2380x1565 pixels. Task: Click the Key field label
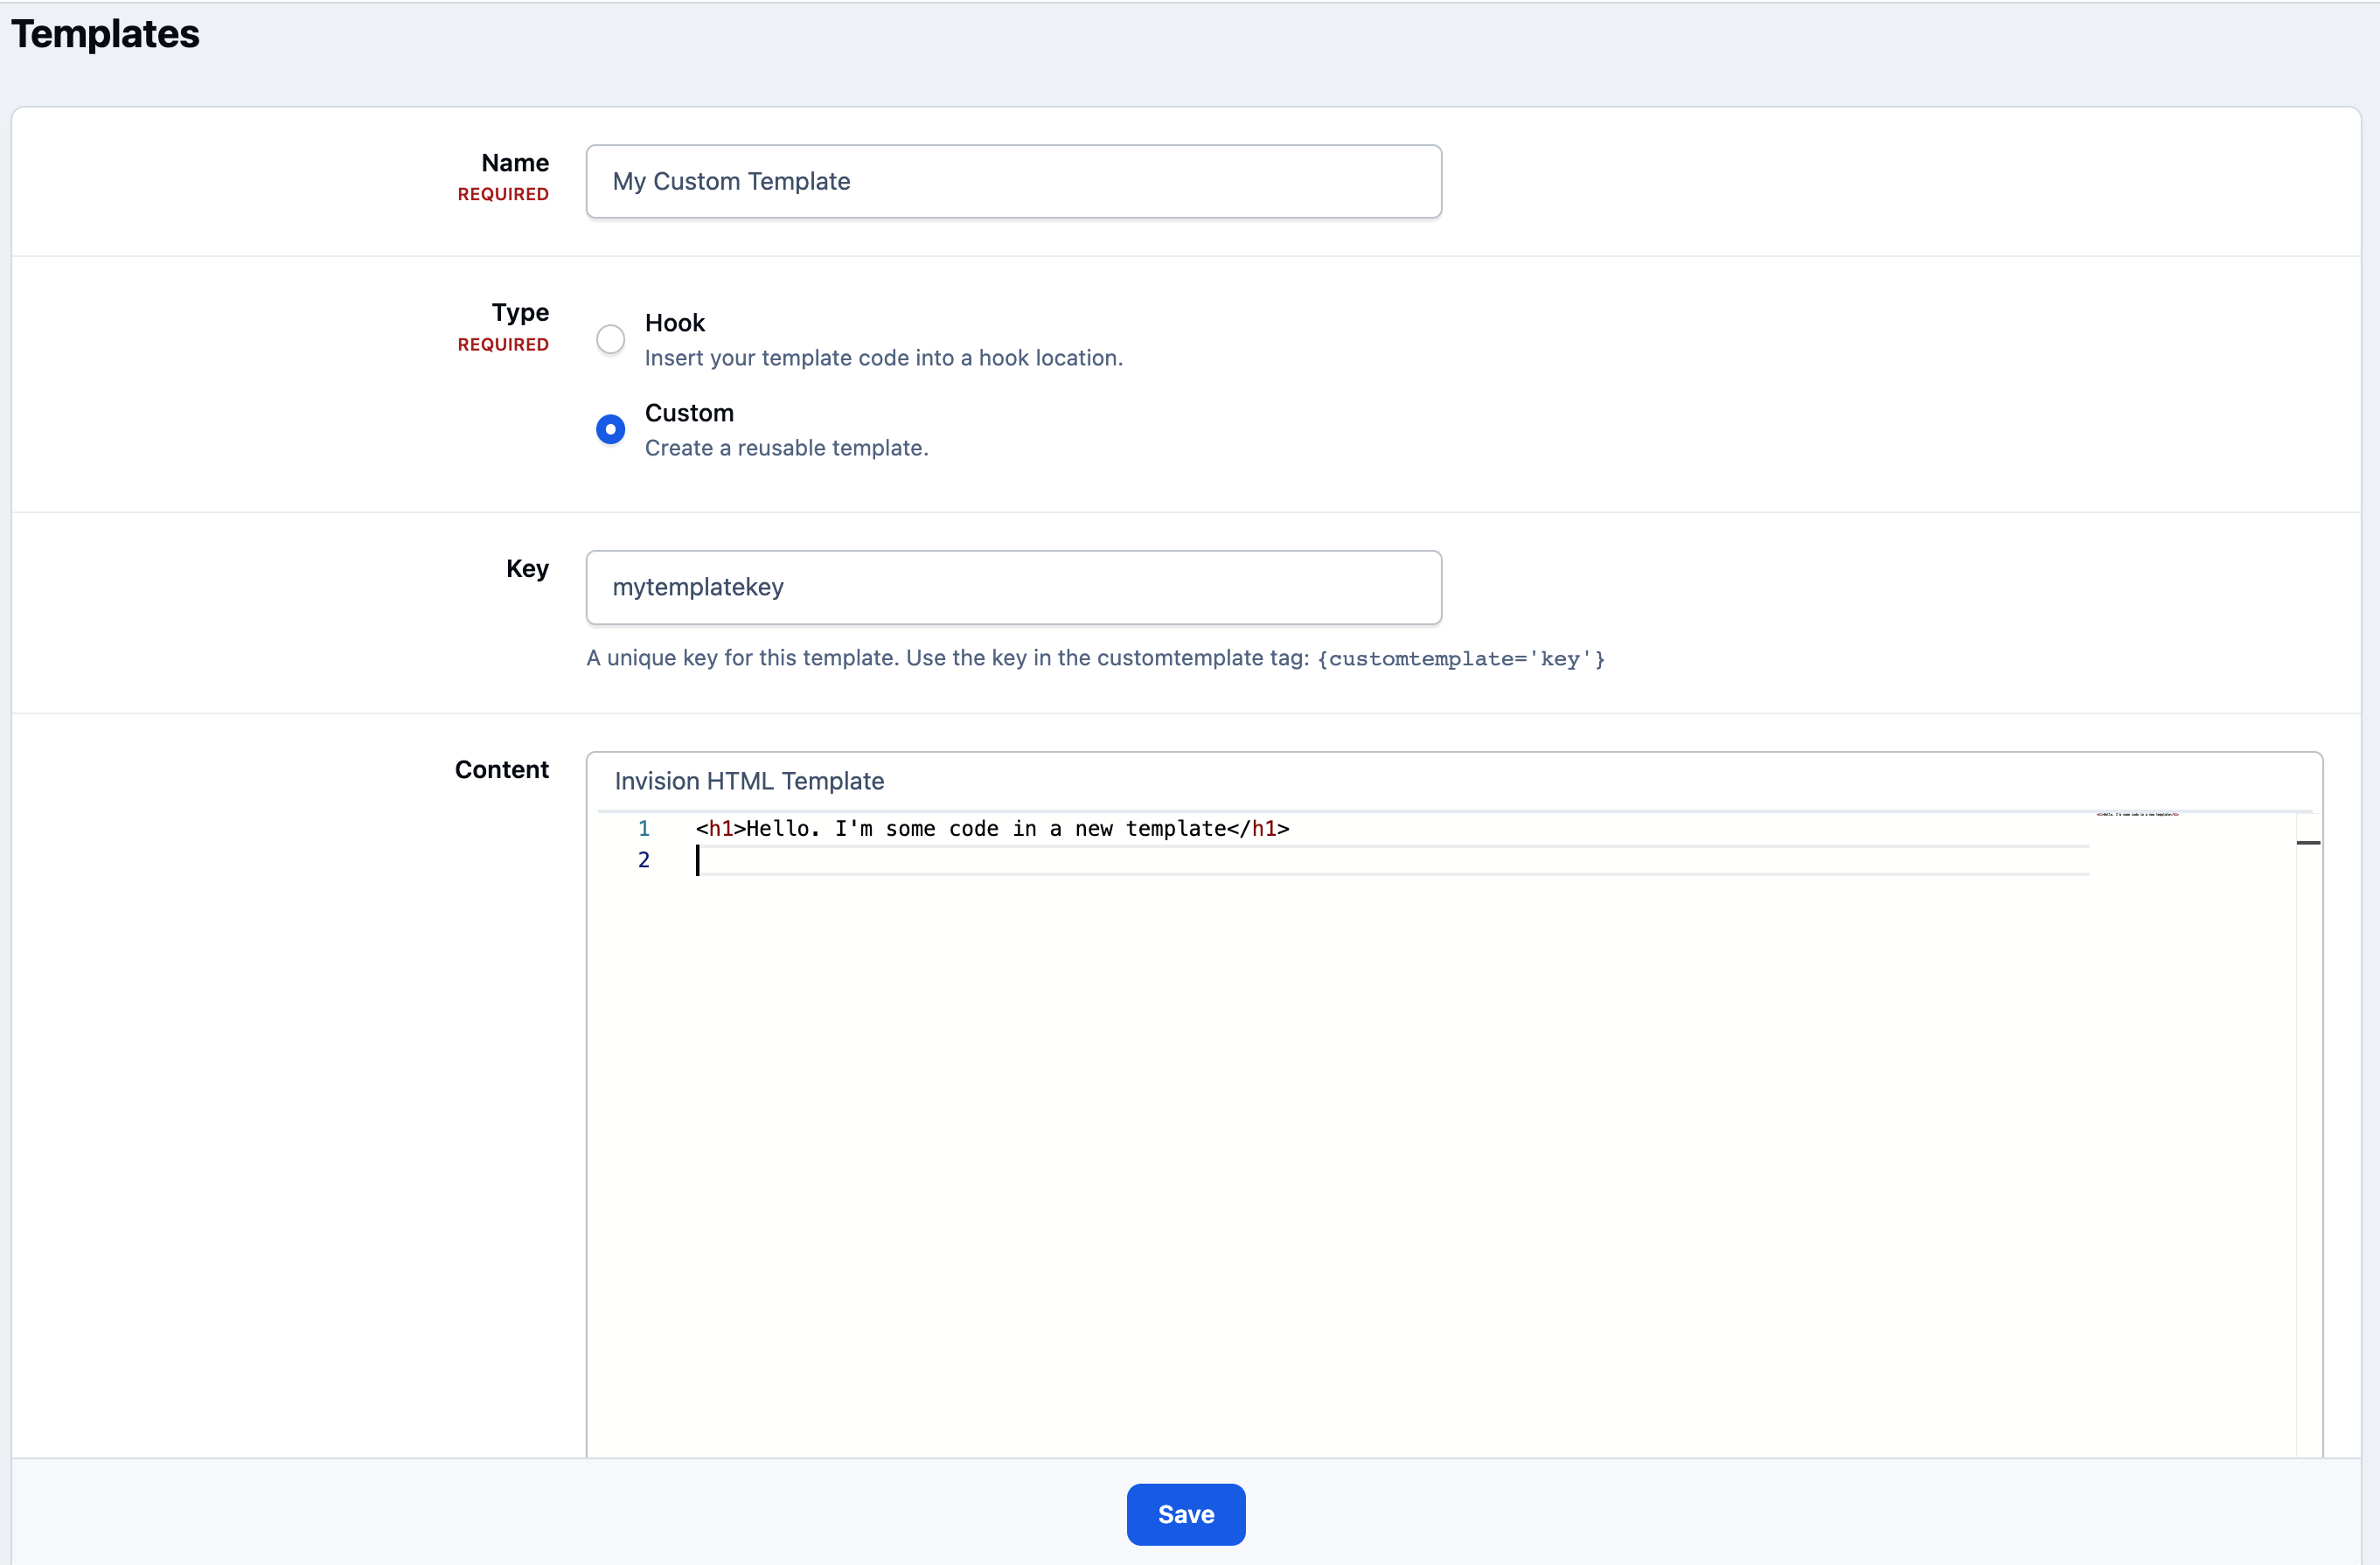point(527,568)
